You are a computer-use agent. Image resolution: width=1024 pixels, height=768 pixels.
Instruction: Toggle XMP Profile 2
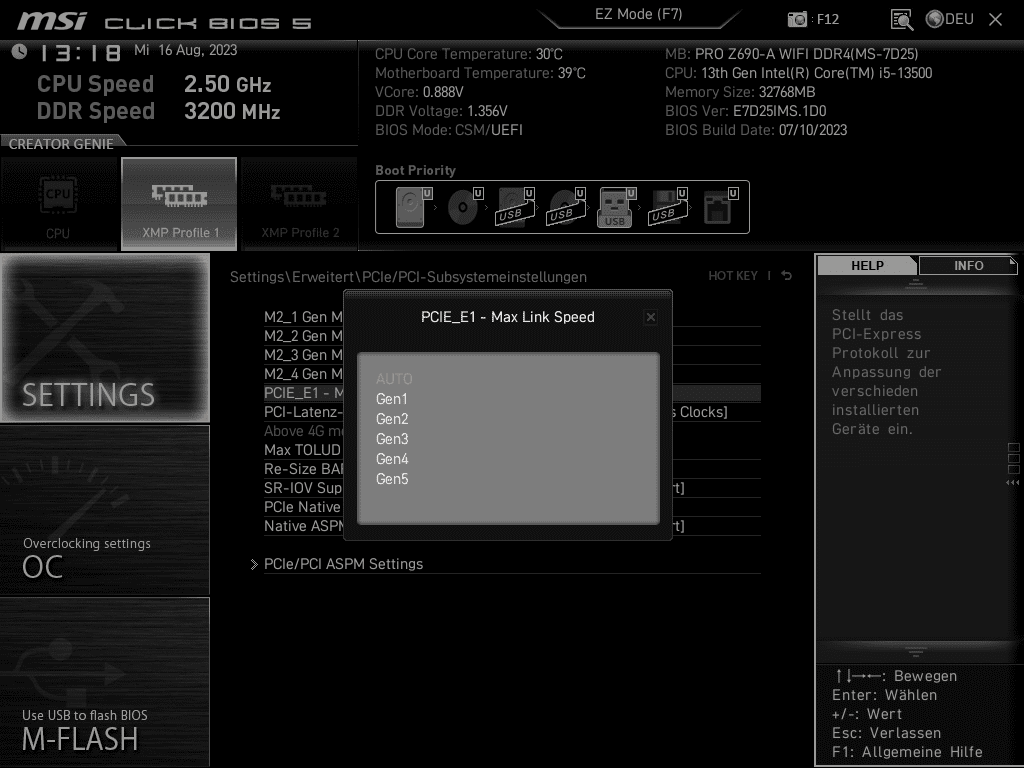[x=300, y=204]
